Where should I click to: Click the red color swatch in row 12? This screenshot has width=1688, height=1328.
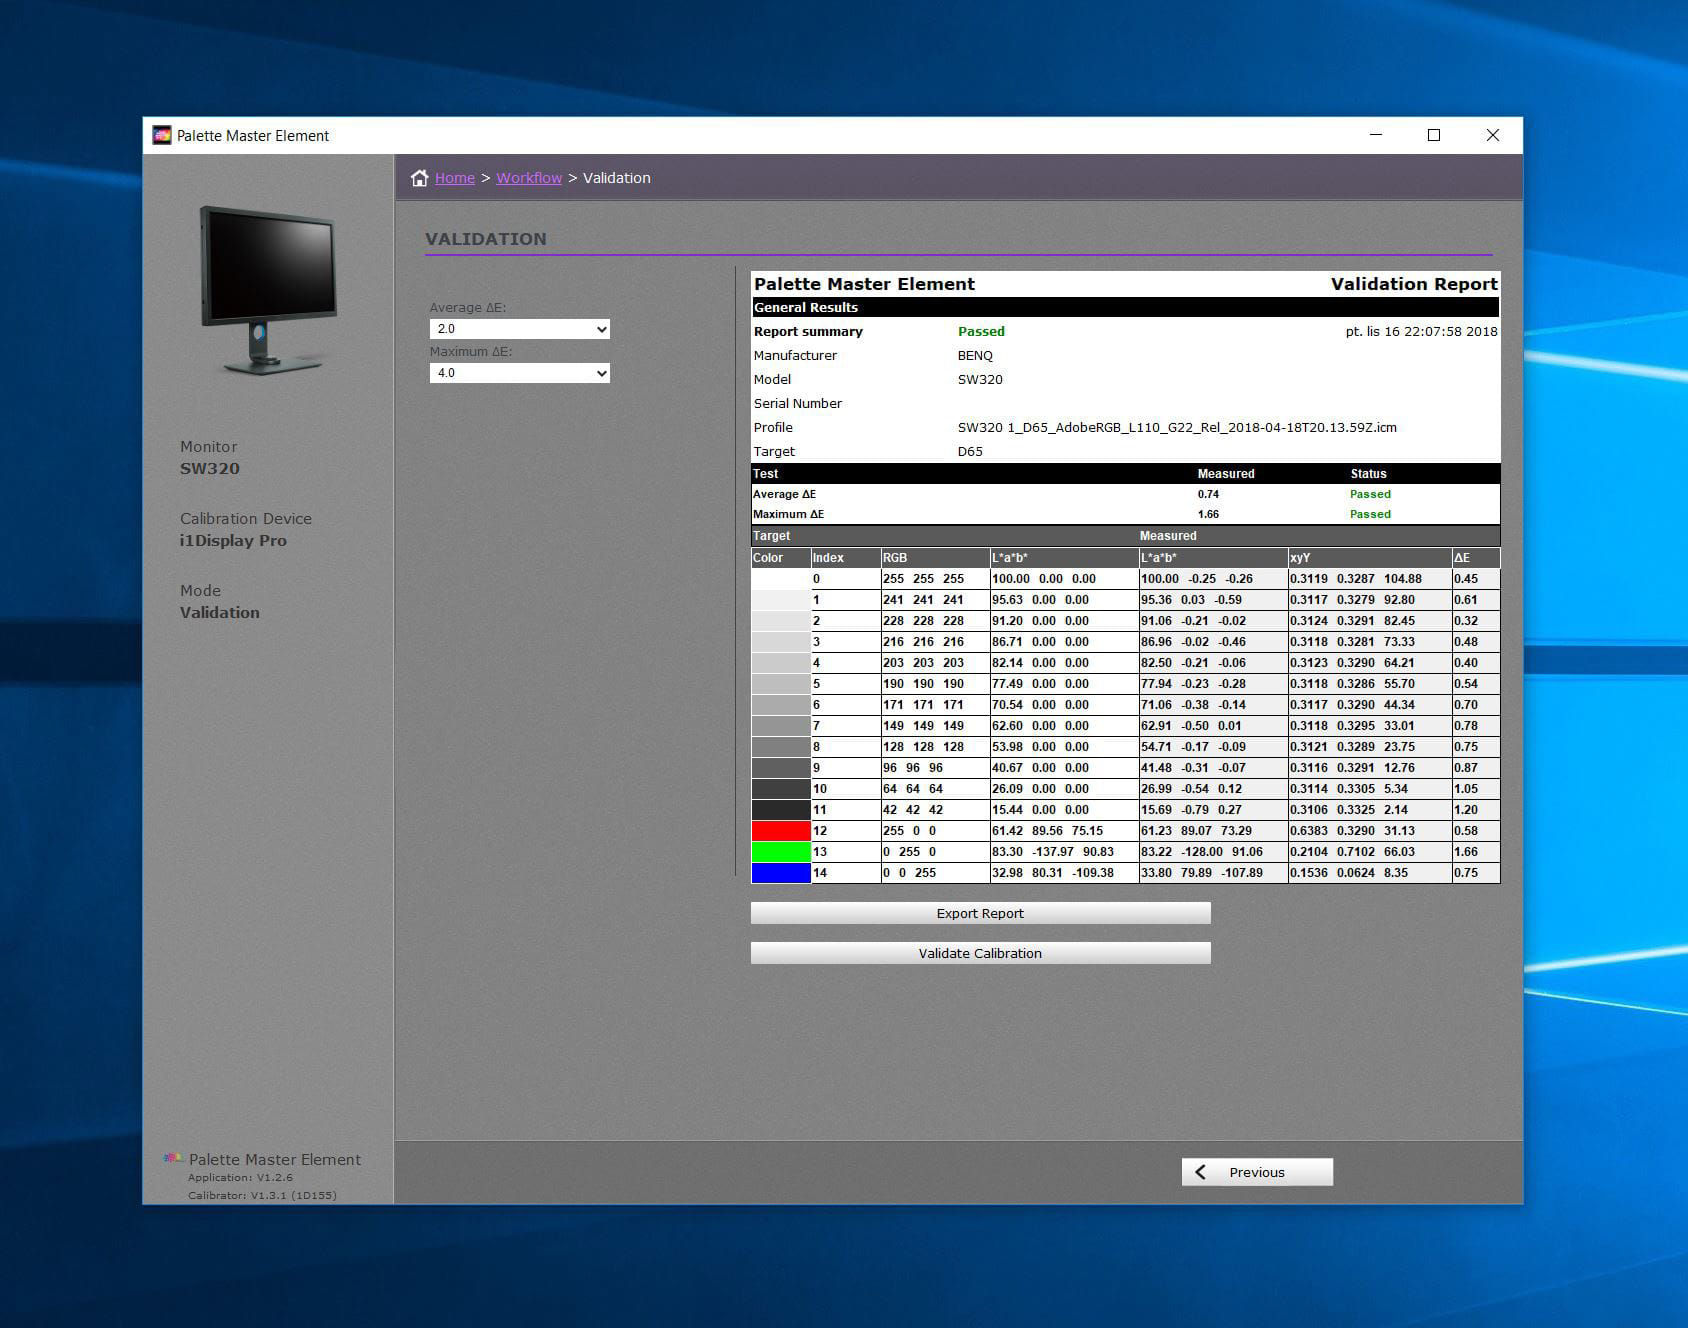tap(780, 831)
